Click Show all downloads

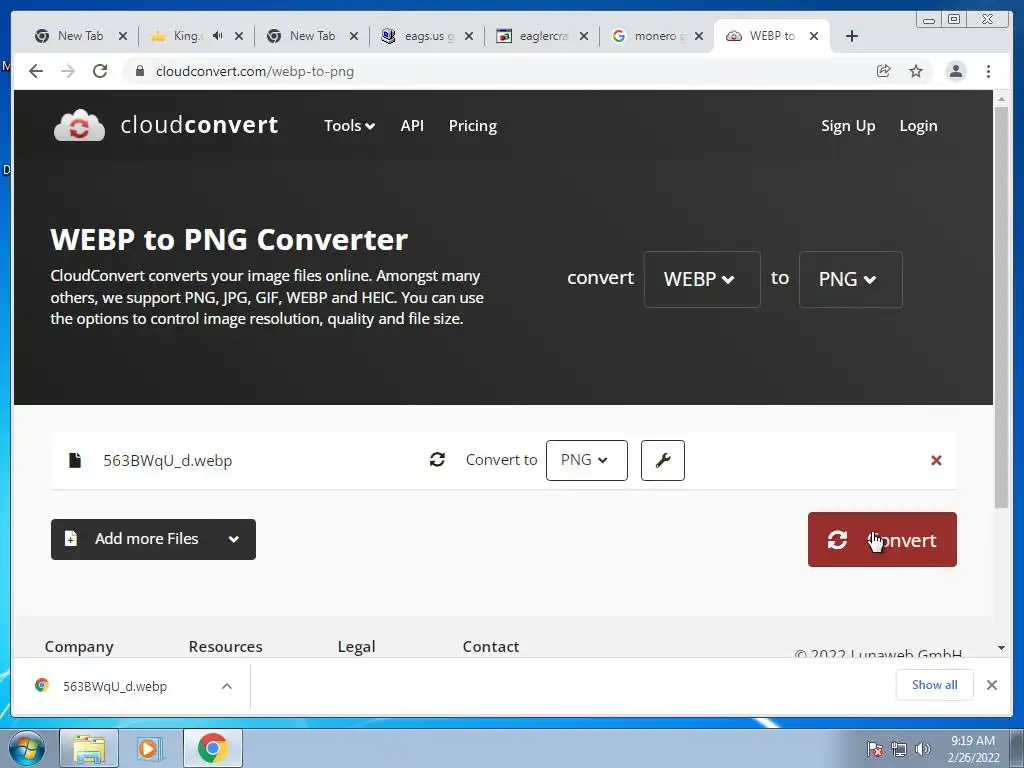(x=935, y=685)
